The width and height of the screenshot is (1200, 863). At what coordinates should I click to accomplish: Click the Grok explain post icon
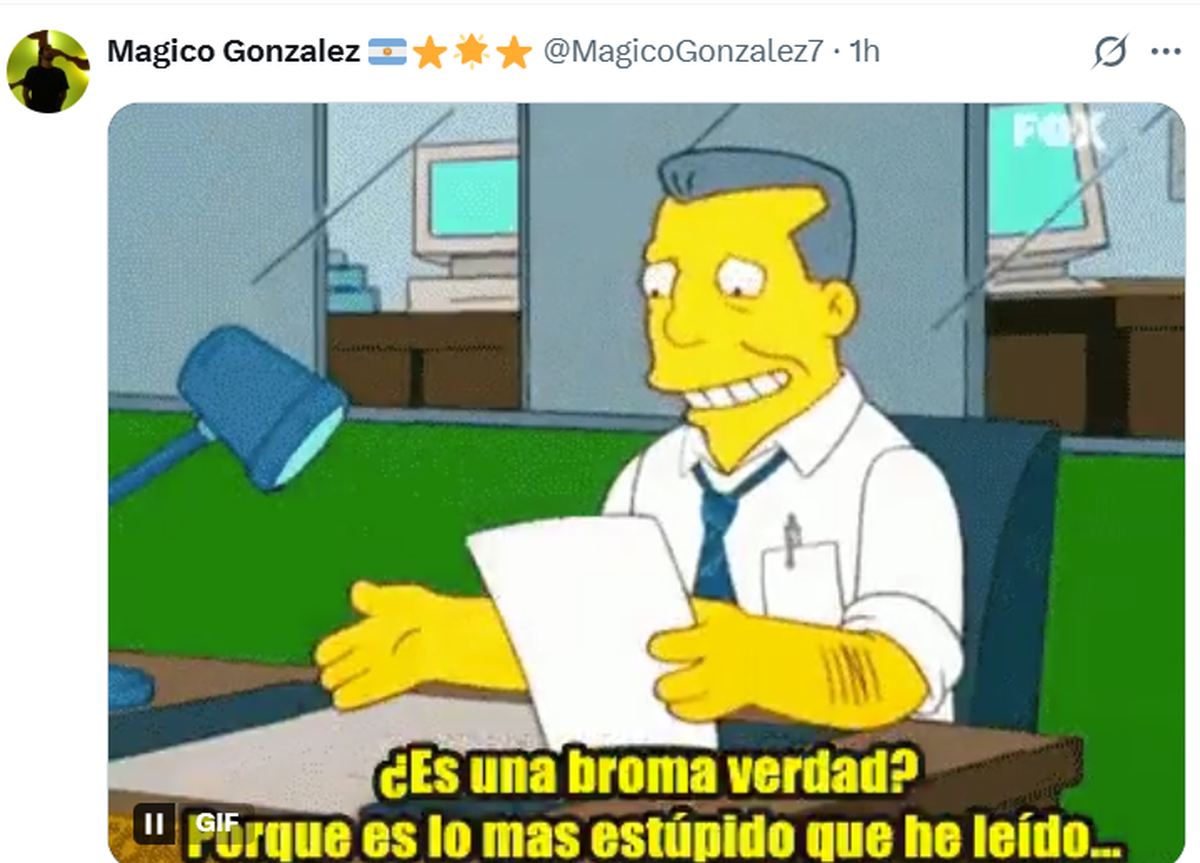point(1109,51)
